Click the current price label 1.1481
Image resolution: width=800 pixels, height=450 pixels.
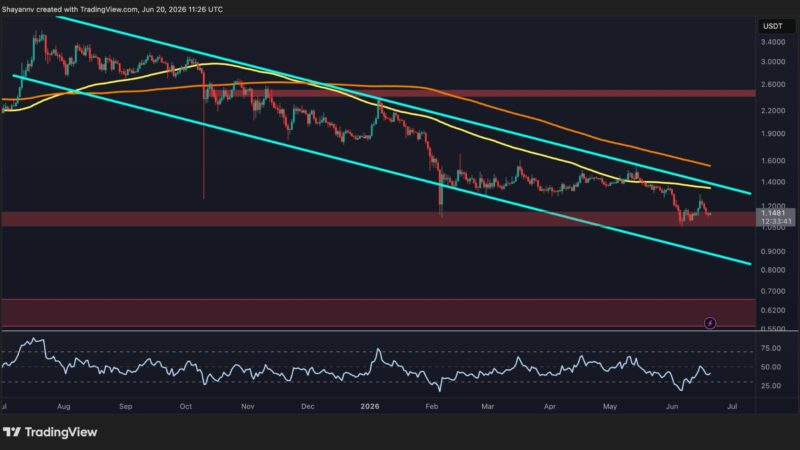pos(772,213)
